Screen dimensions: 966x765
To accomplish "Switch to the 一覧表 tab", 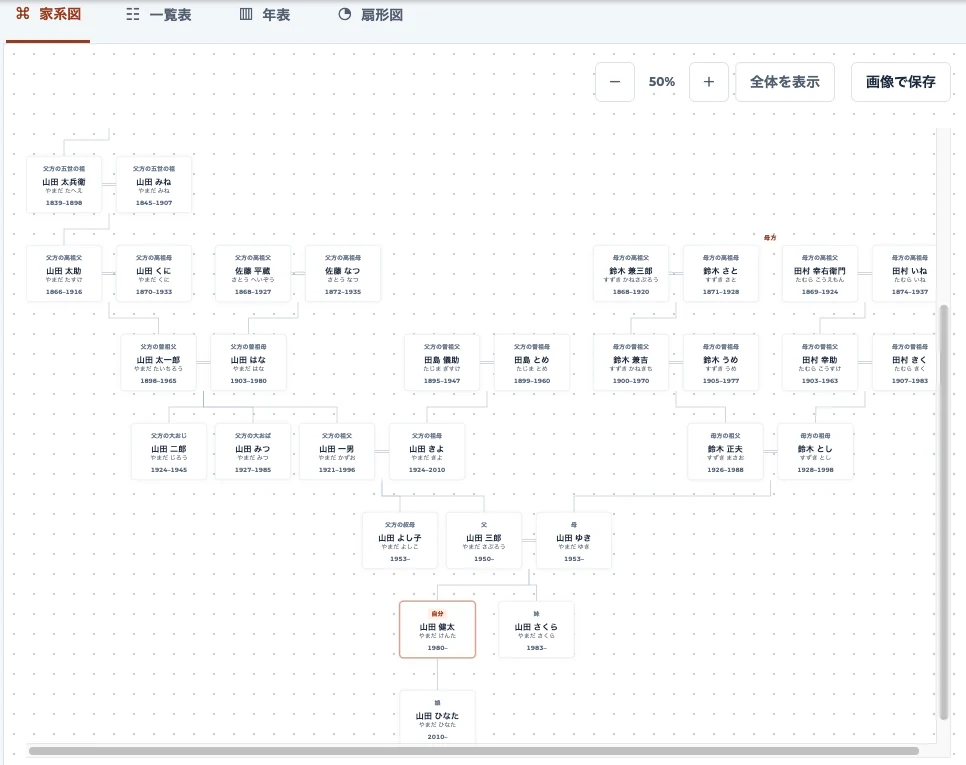I will click(158, 15).
